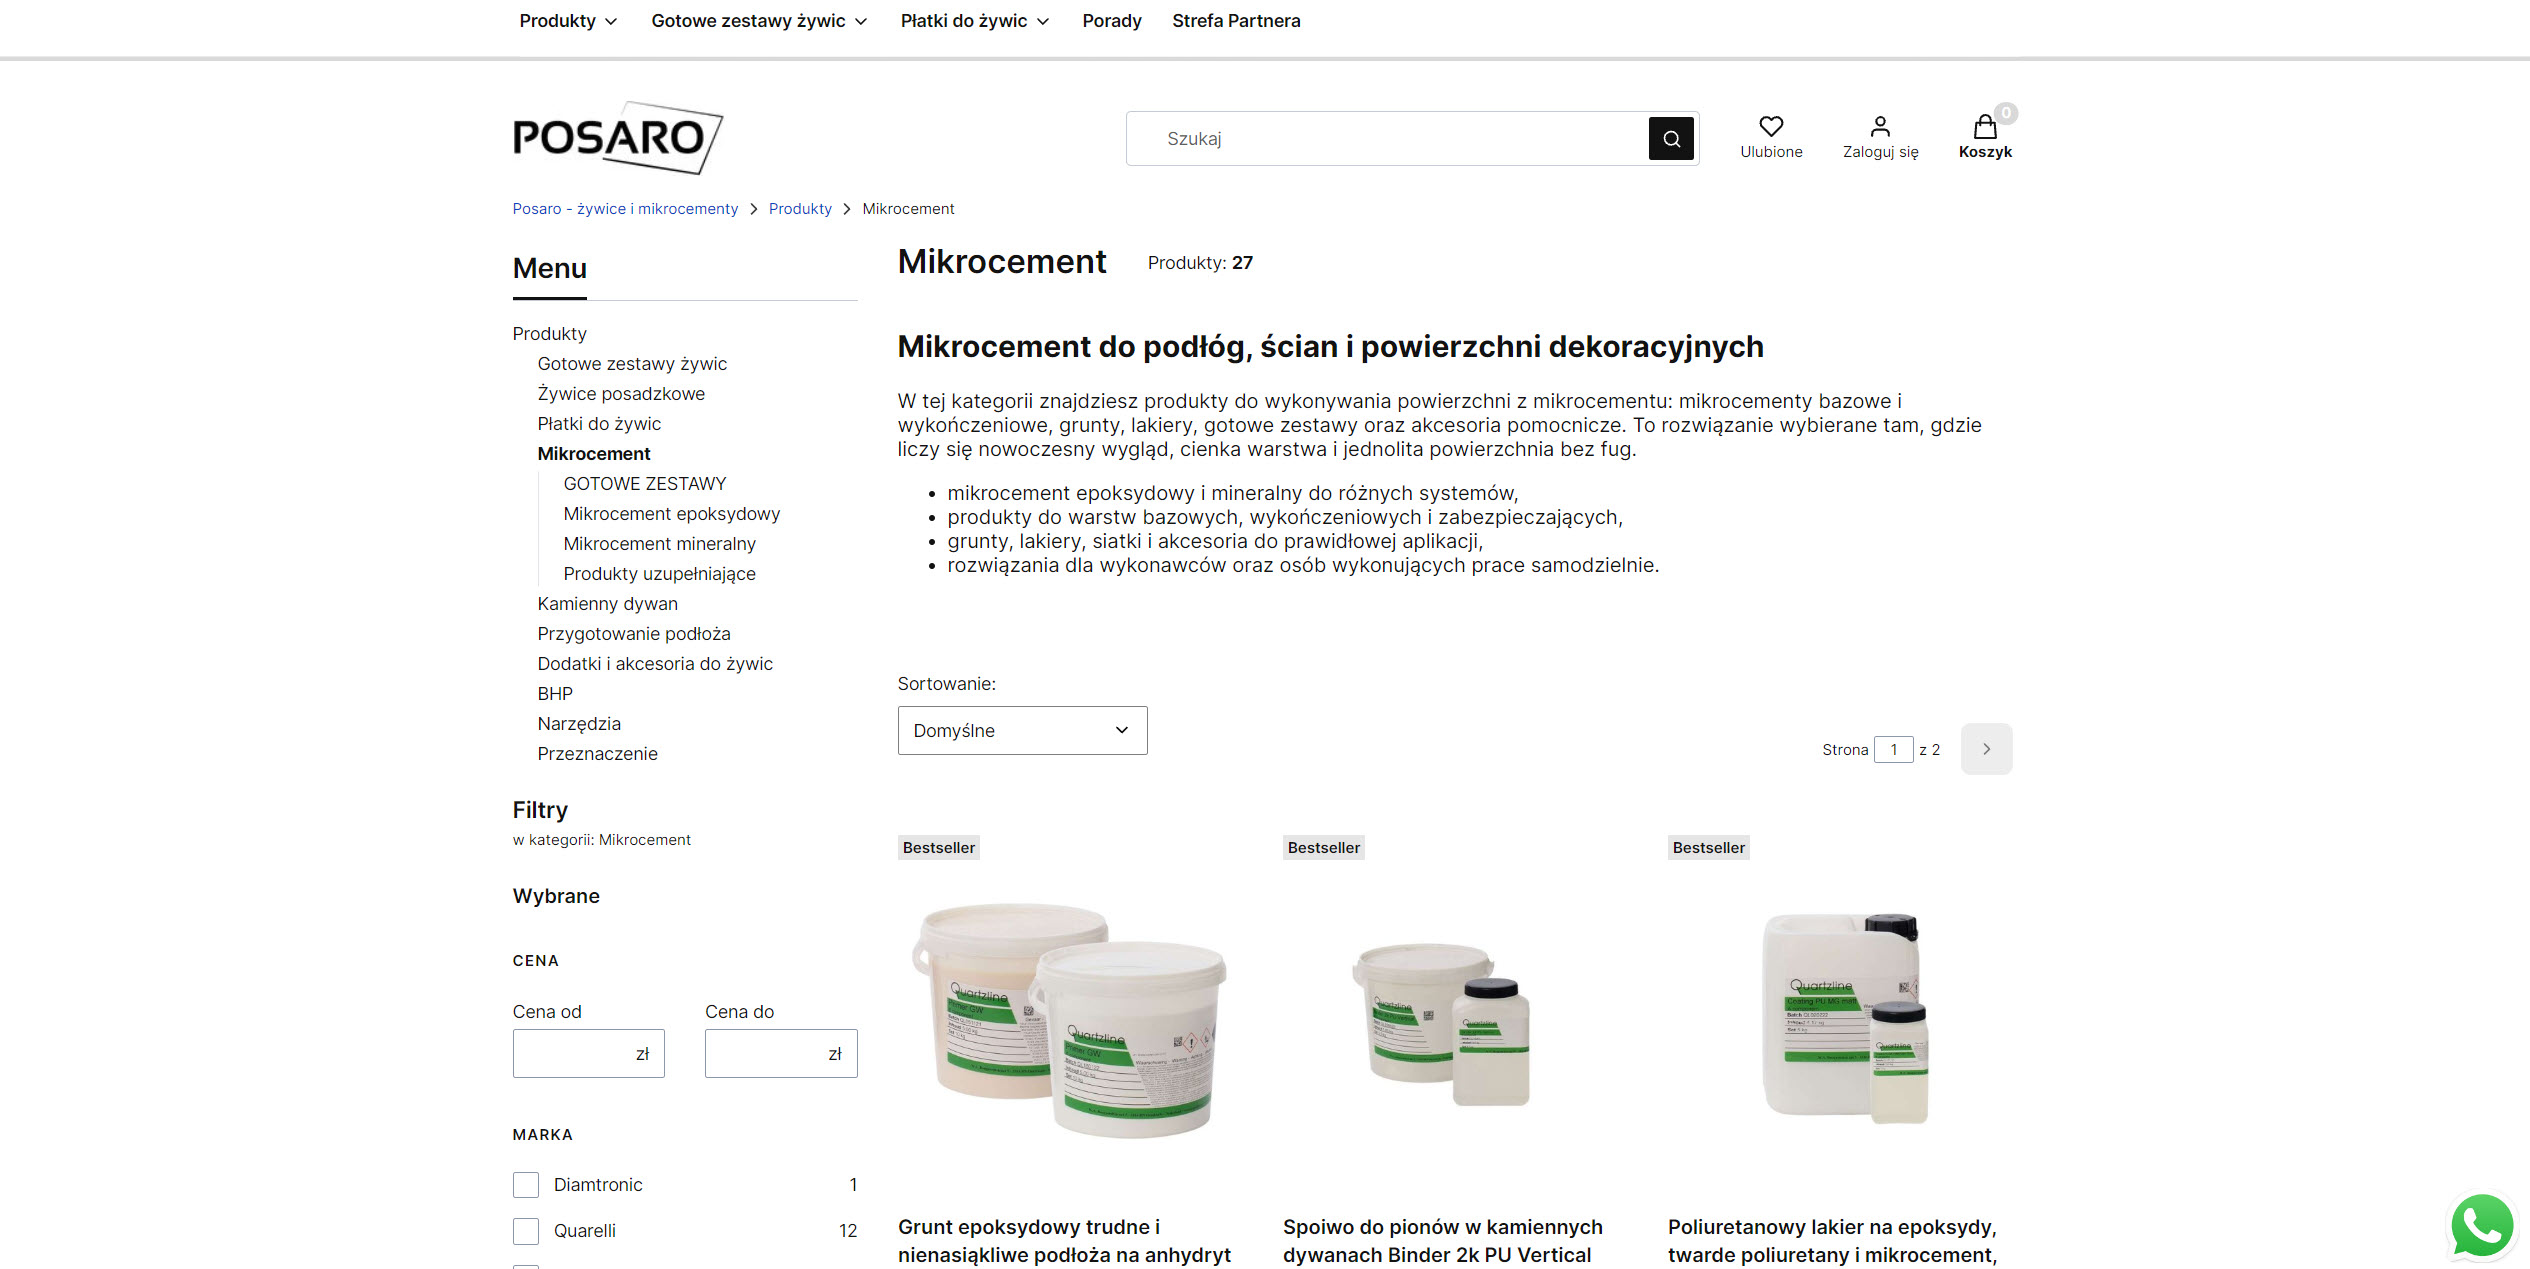Open WhatsApp chat bubble
This screenshot has width=2530, height=1269.
[x=2482, y=1225]
